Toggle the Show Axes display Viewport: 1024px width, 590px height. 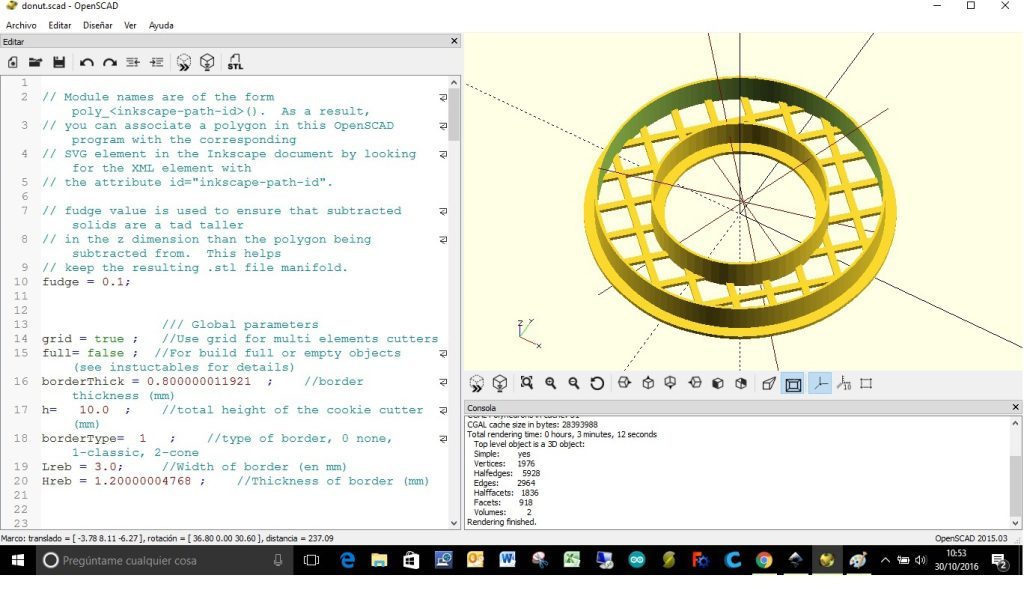point(819,383)
